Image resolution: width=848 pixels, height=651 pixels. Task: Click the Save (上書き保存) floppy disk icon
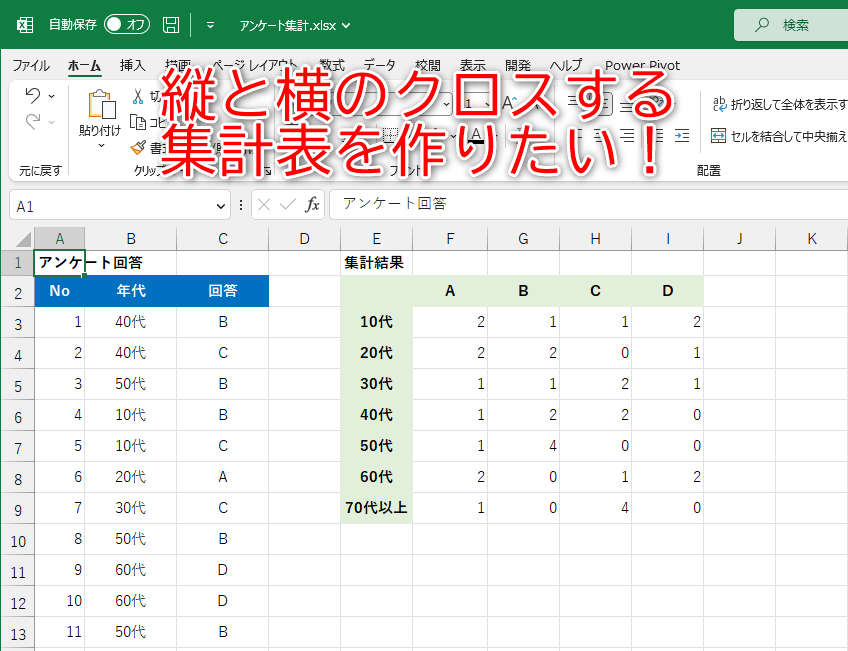click(170, 25)
